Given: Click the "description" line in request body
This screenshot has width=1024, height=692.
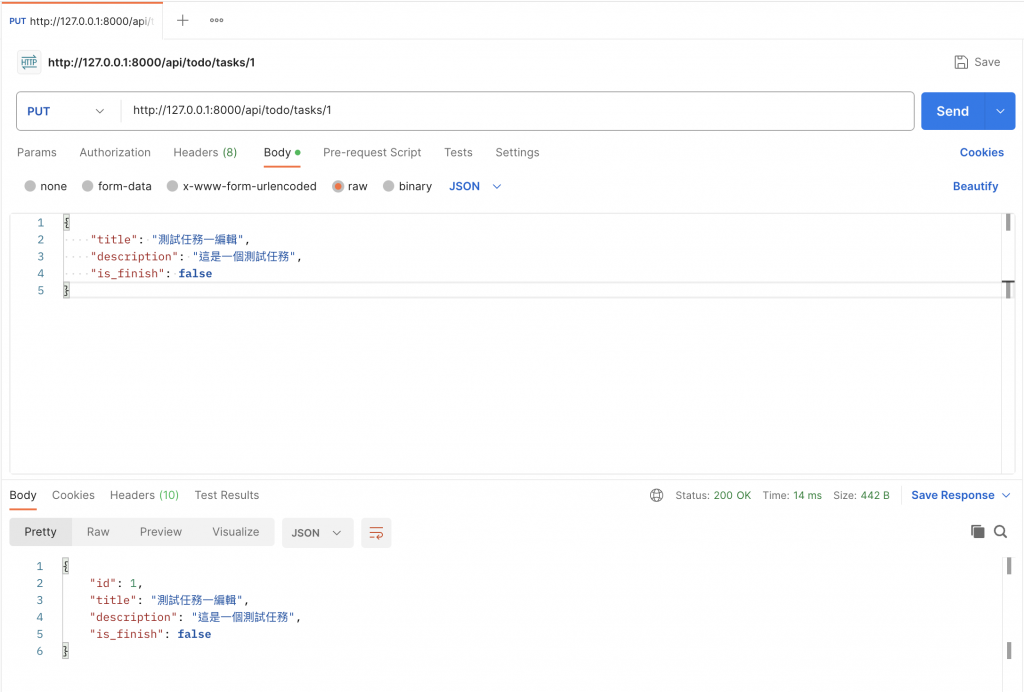Looking at the screenshot, I should (x=196, y=257).
